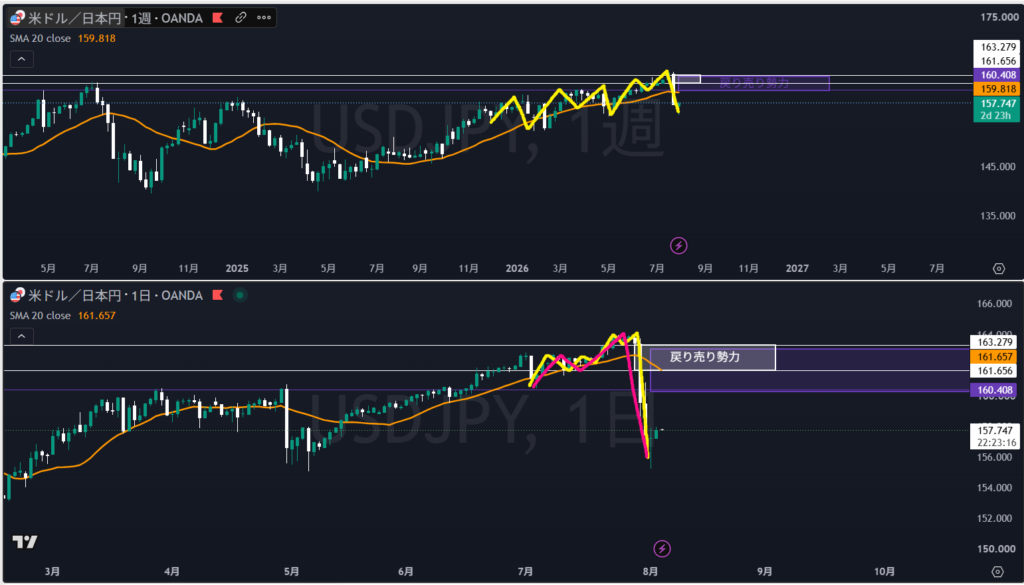This screenshot has width=1024, height=585.
Task: Collapse the daily chart indicator legend
Action: [x=22, y=336]
